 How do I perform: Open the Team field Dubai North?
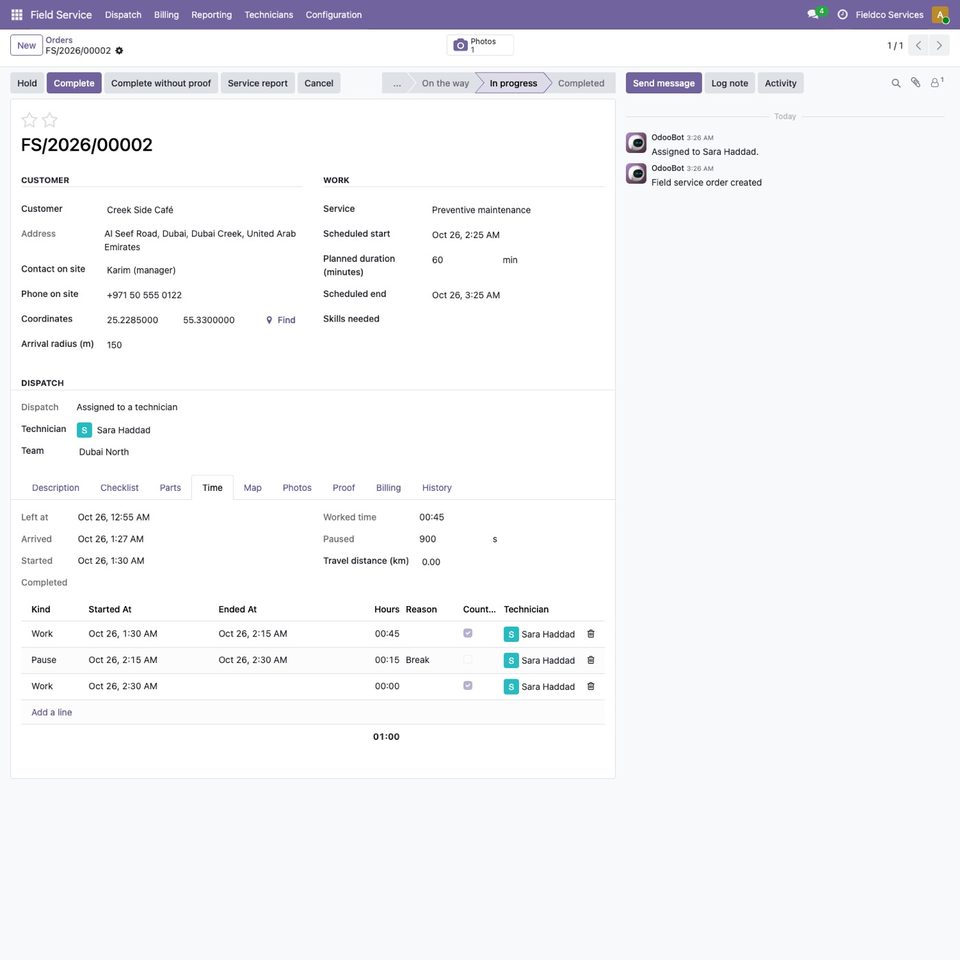pos(104,452)
